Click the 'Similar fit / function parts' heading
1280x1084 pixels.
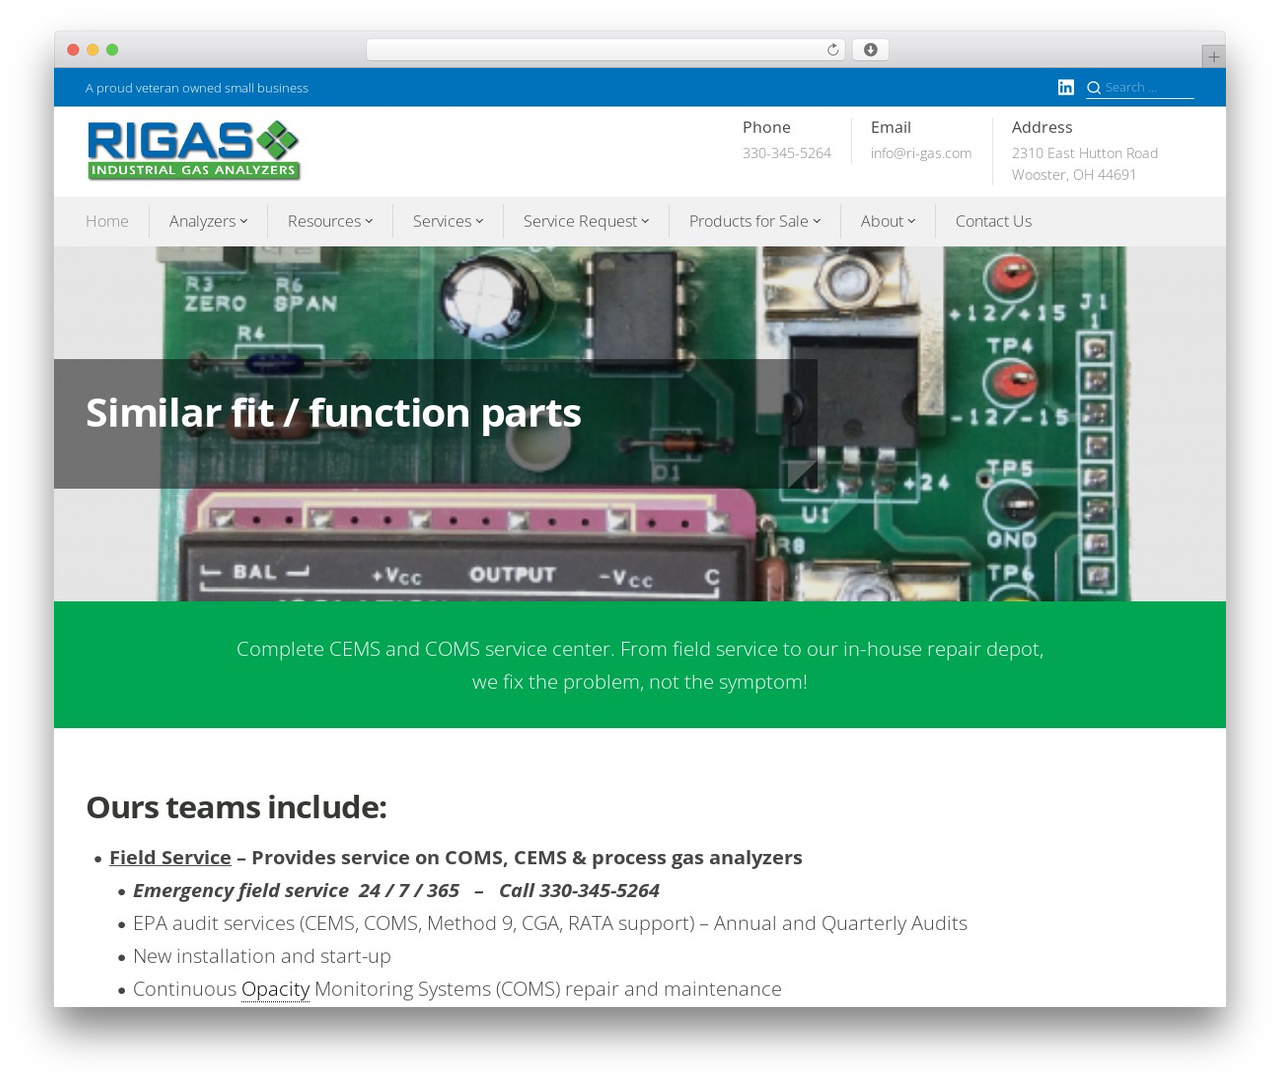[333, 413]
